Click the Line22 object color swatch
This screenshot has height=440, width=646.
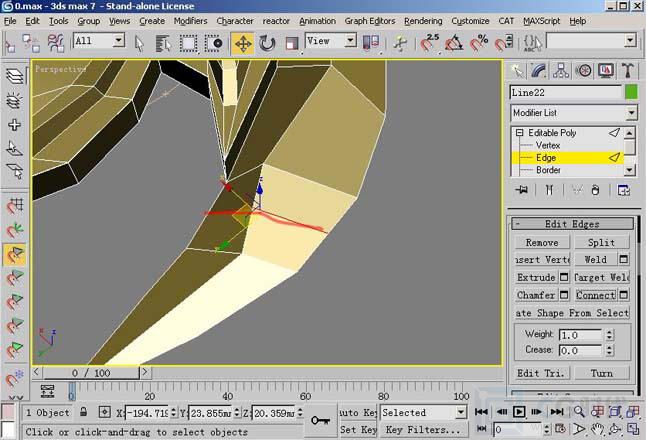[x=631, y=92]
